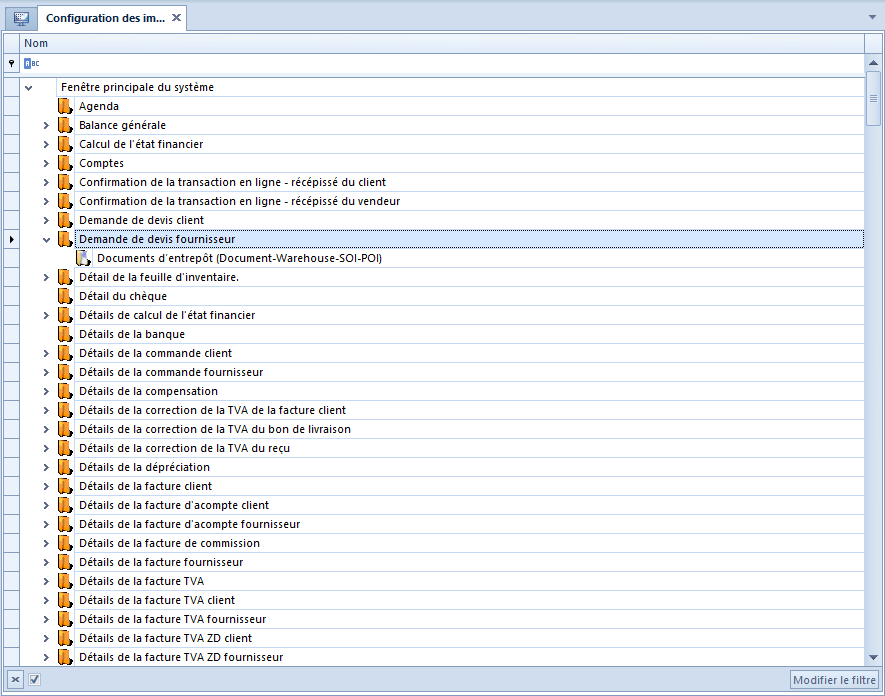
Task: Expand the Comptes node
Action: (46, 163)
